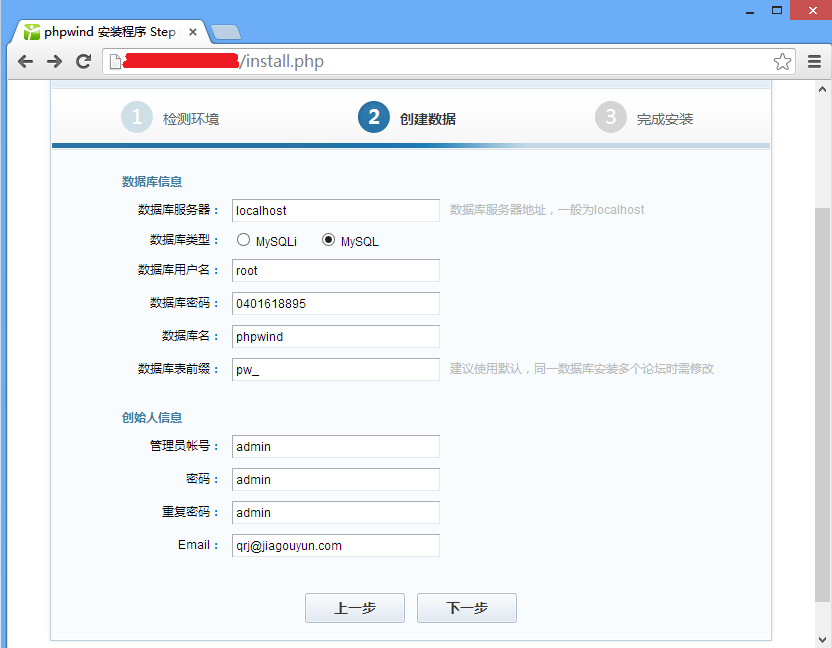
Task: Click the page icon in the address bar
Action: 115,62
